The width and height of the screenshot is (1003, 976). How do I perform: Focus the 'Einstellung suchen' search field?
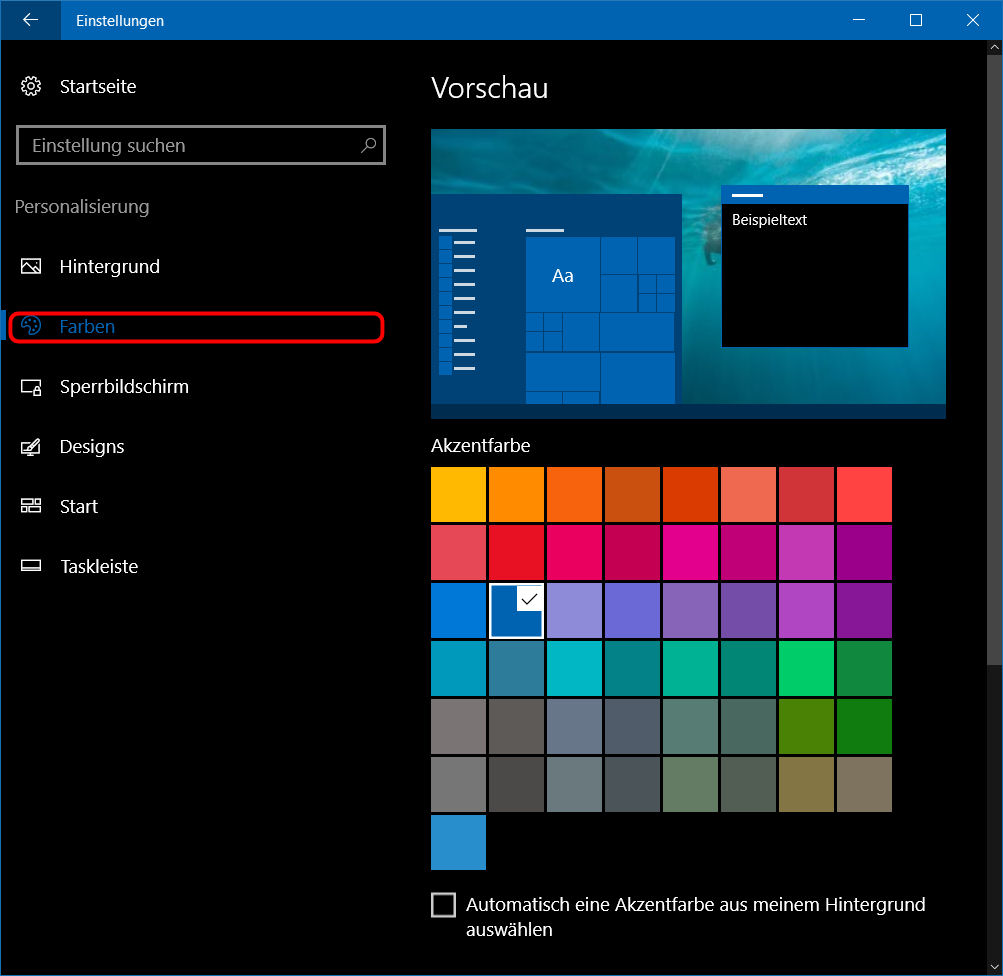coord(190,145)
